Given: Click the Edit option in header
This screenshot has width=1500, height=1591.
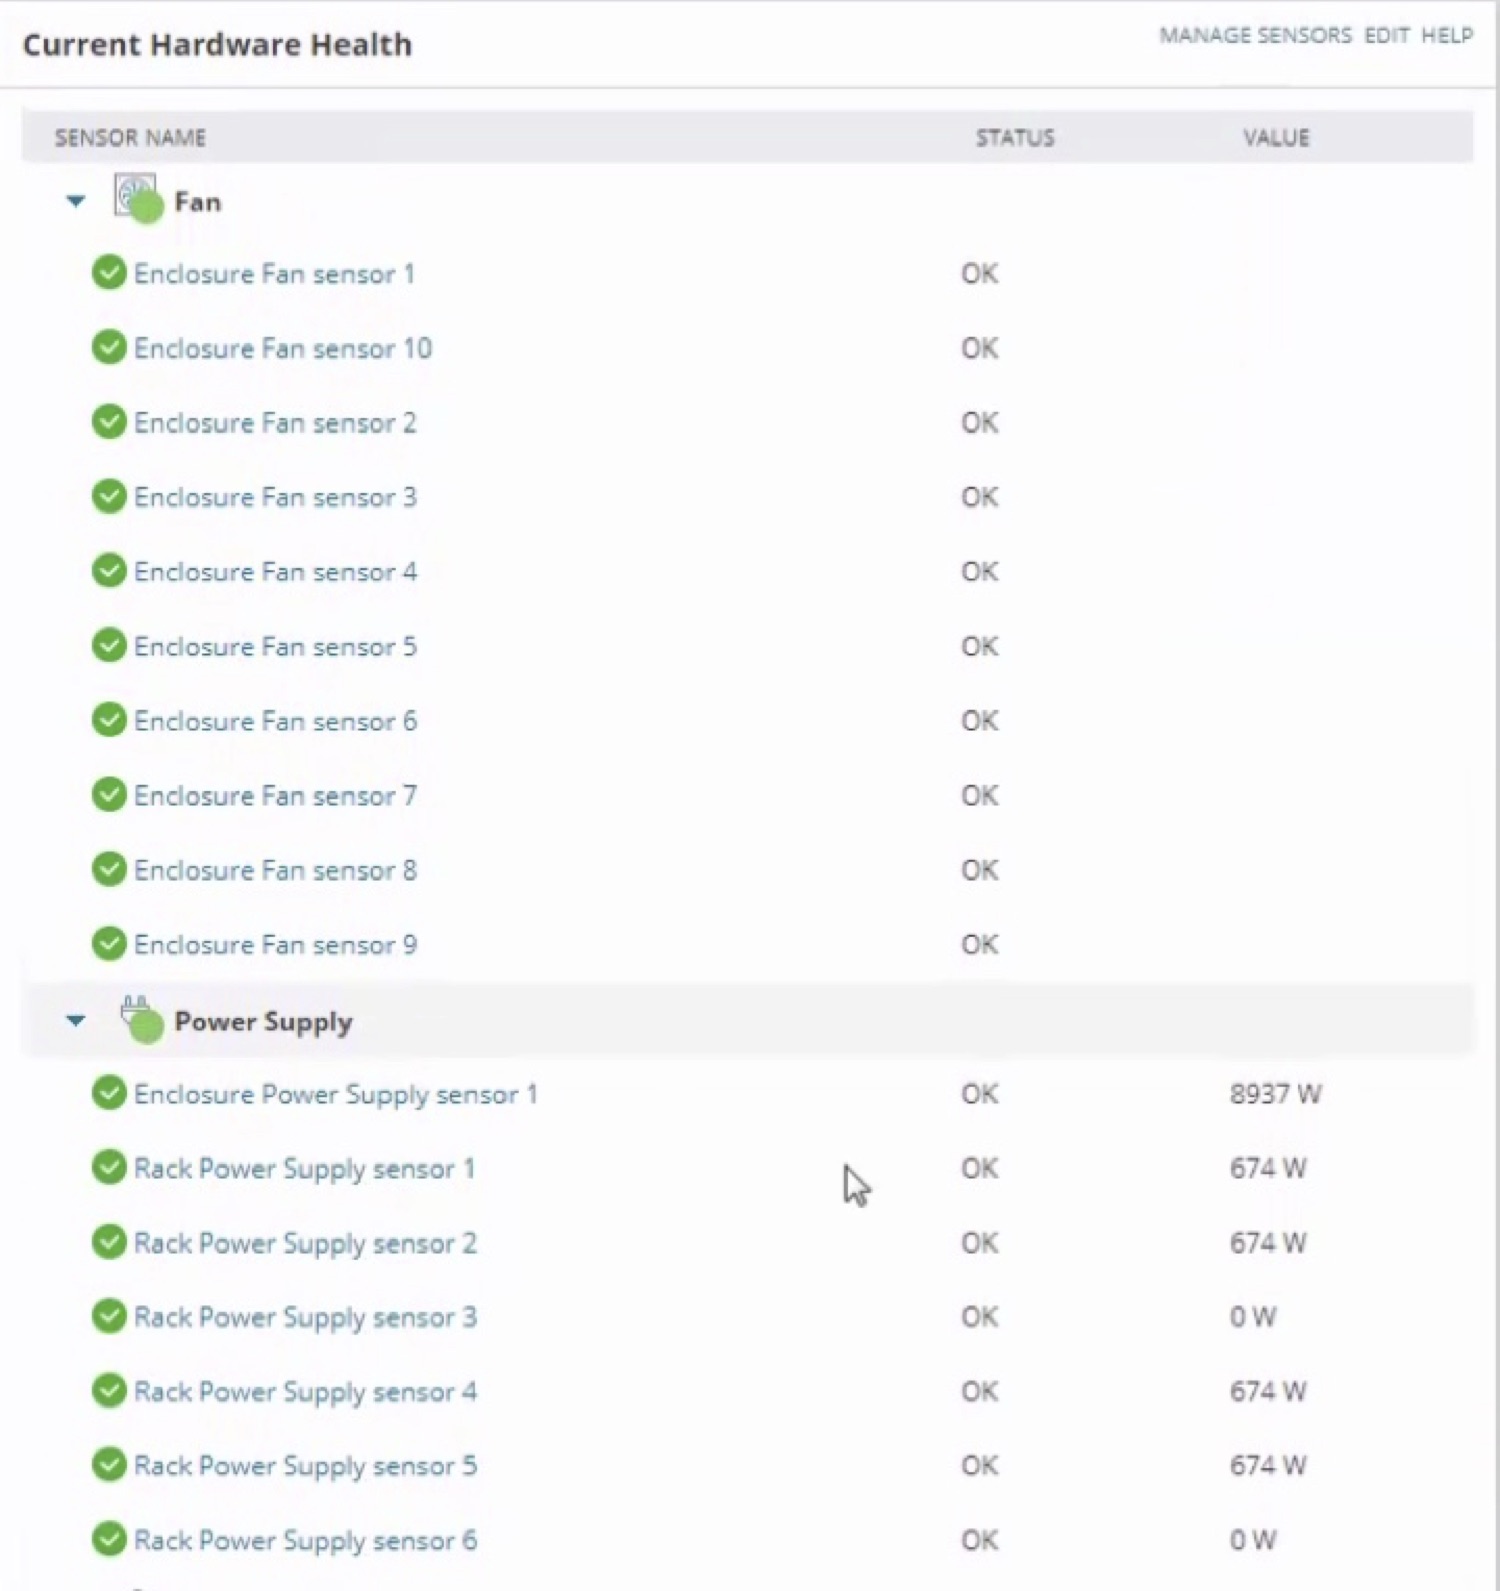Looking at the screenshot, I should [1386, 36].
